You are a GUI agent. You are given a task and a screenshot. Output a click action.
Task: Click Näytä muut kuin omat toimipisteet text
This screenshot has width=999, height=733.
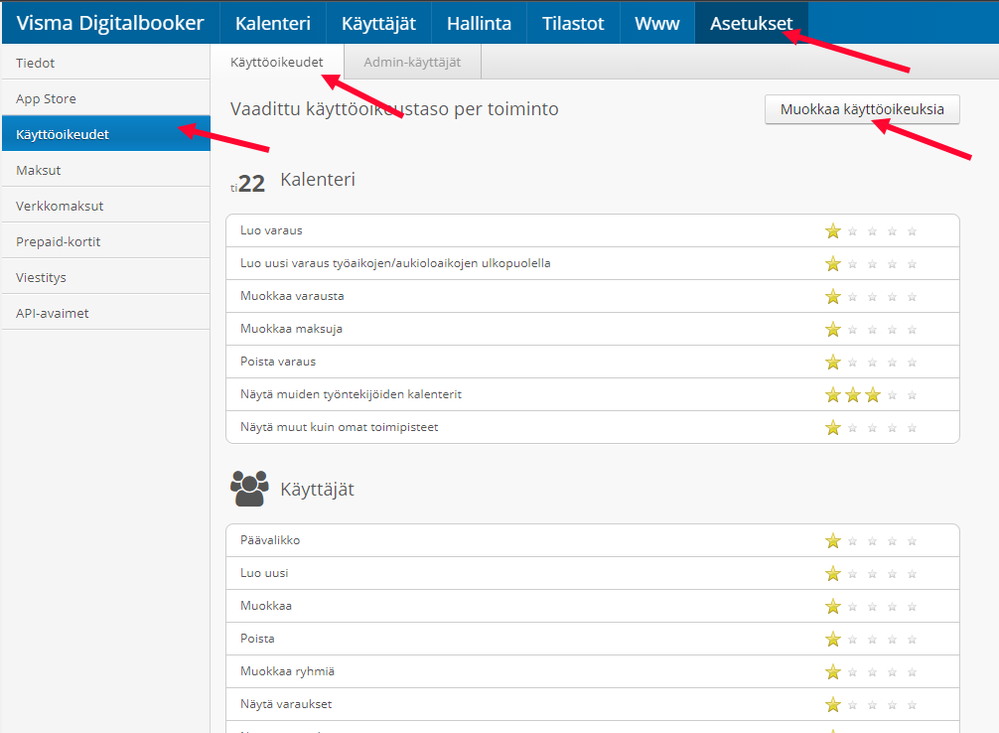pos(339,427)
